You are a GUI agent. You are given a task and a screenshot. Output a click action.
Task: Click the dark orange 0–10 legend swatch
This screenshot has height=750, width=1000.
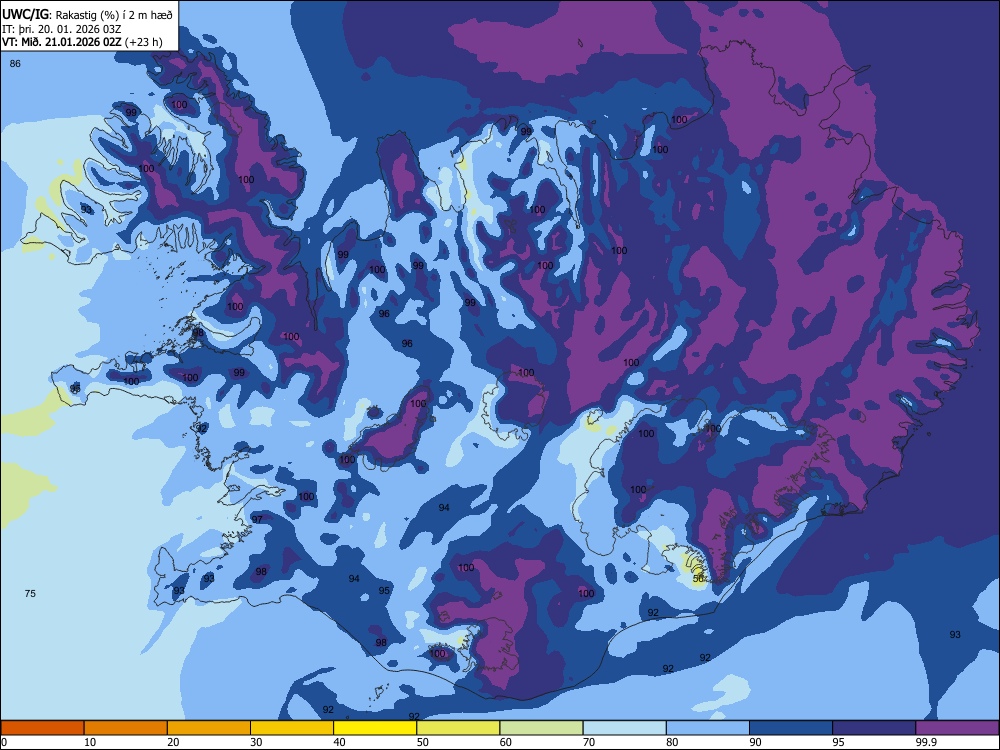[42, 728]
